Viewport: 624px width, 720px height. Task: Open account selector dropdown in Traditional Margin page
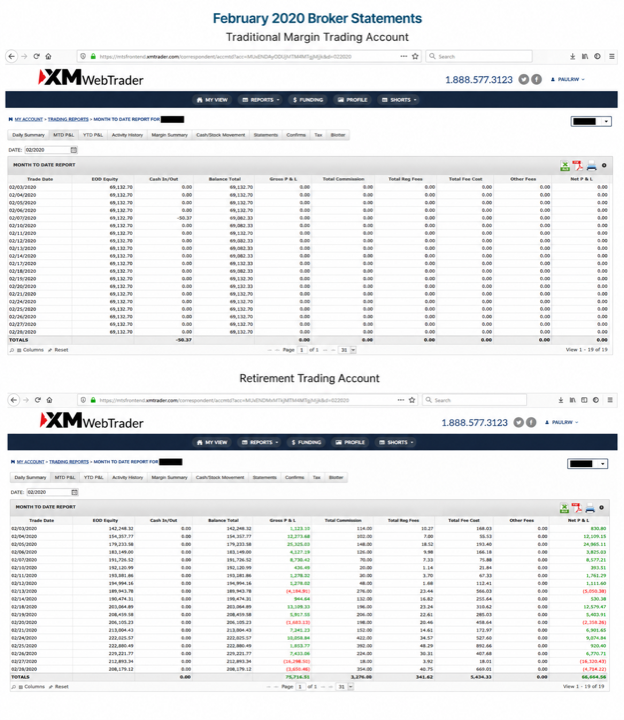(591, 121)
